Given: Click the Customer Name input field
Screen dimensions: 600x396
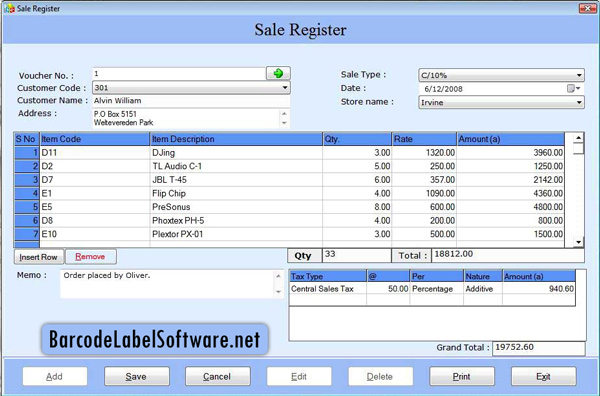Looking at the screenshot, I should 191,101.
